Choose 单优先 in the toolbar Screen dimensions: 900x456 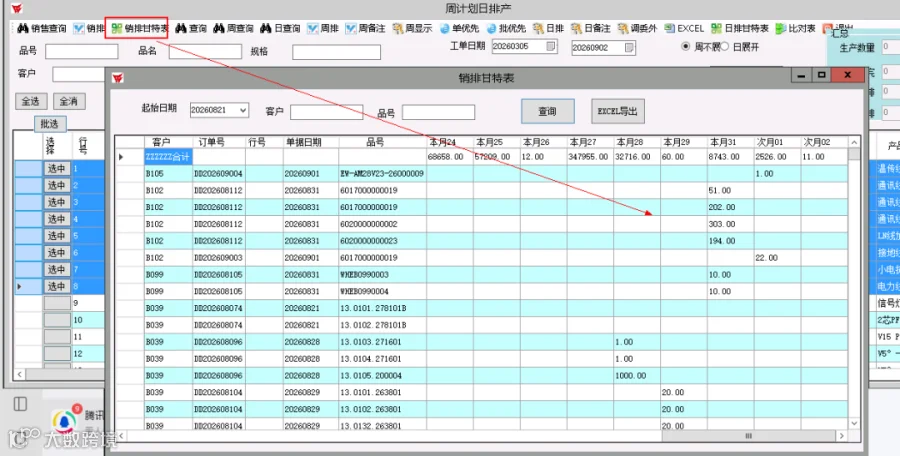(459, 28)
